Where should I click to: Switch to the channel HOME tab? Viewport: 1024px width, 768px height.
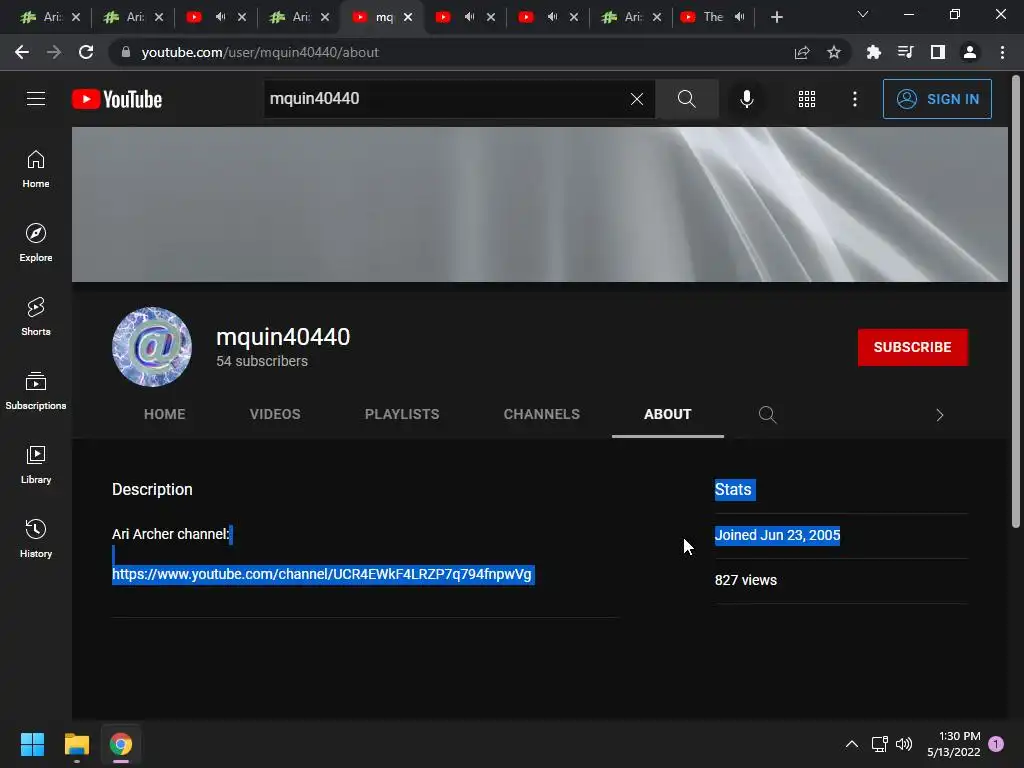pos(165,414)
